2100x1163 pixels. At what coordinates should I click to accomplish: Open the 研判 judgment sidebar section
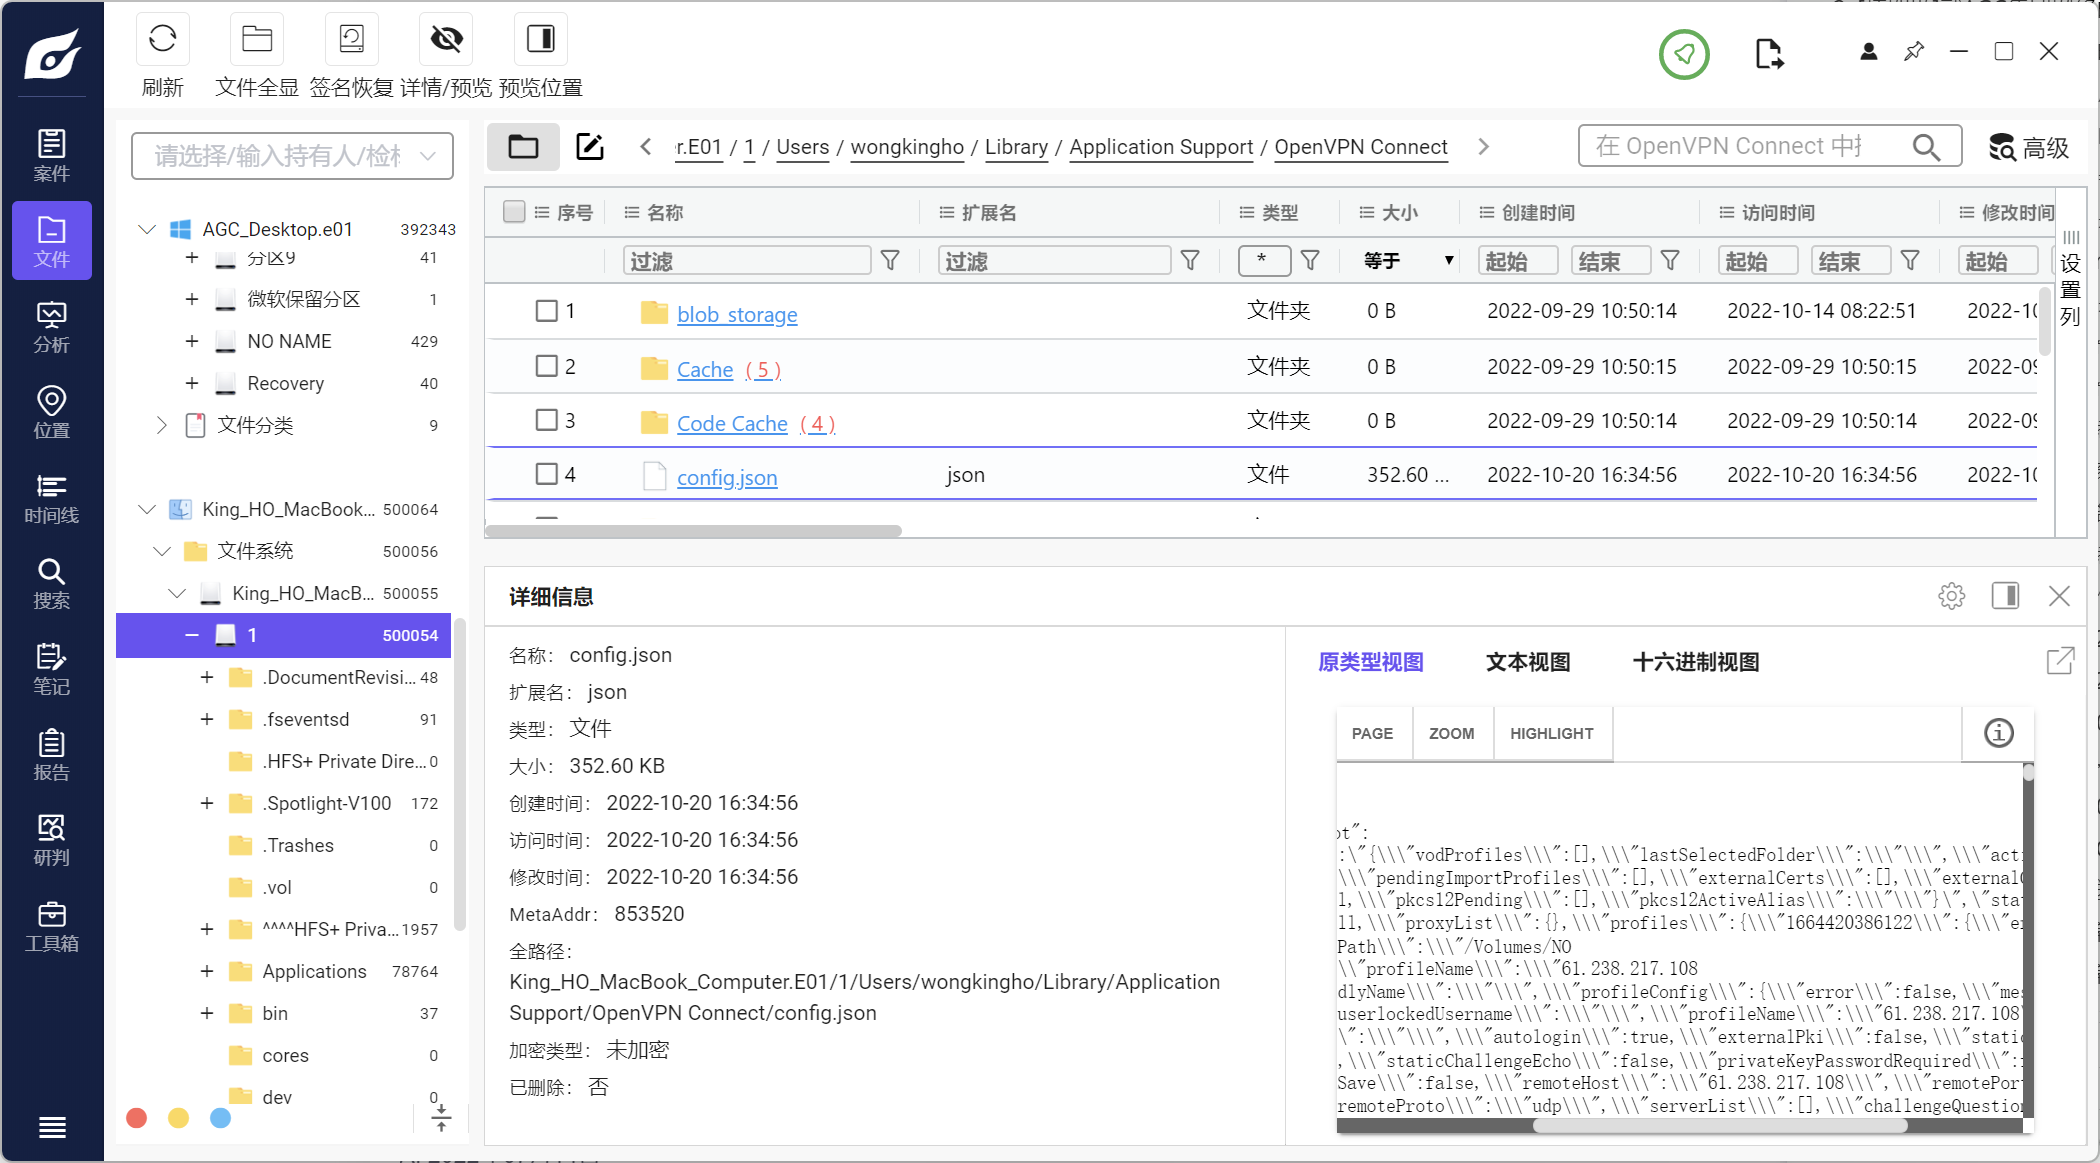pos(52,840)
